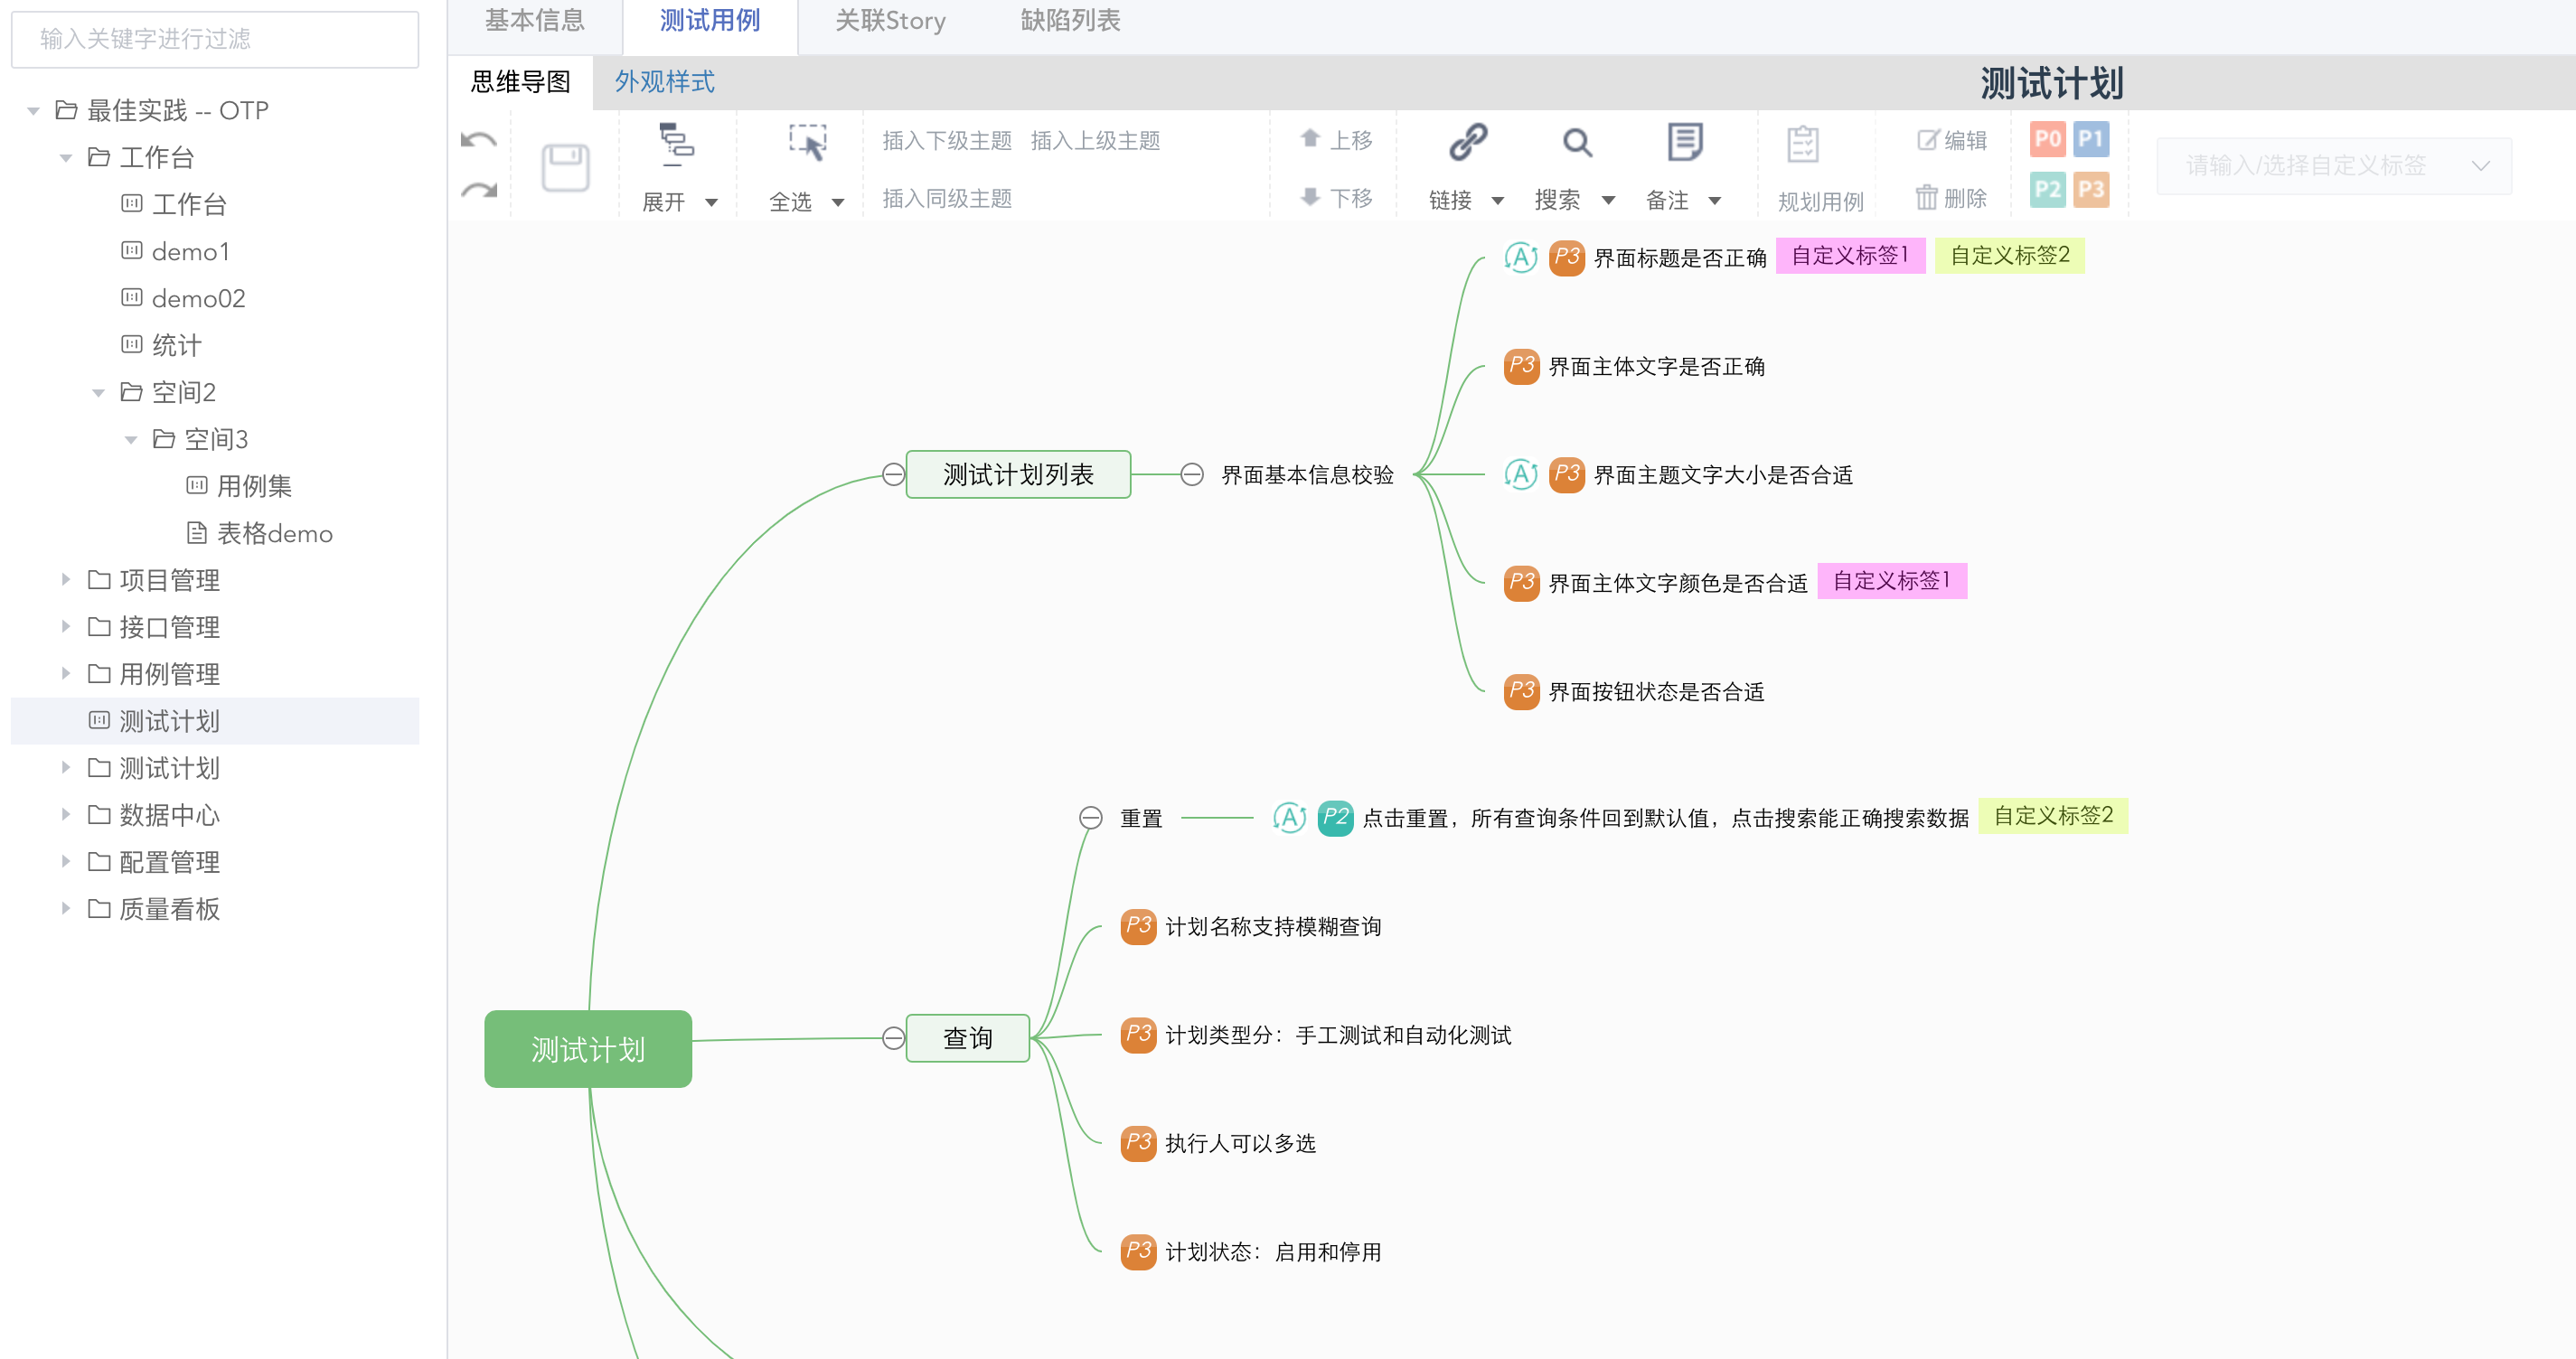Expand the 项目管理 folder in tree
Viewport: 2576px width, 1359px height.
[x=66, y=579]
